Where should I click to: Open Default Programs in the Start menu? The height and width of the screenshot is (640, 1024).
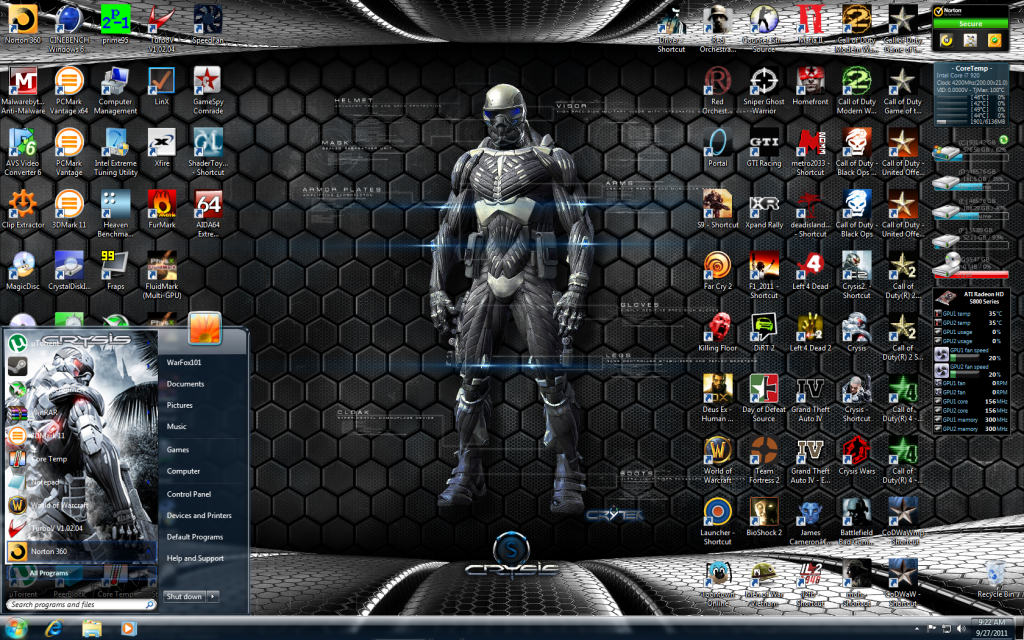click(195, 537)
